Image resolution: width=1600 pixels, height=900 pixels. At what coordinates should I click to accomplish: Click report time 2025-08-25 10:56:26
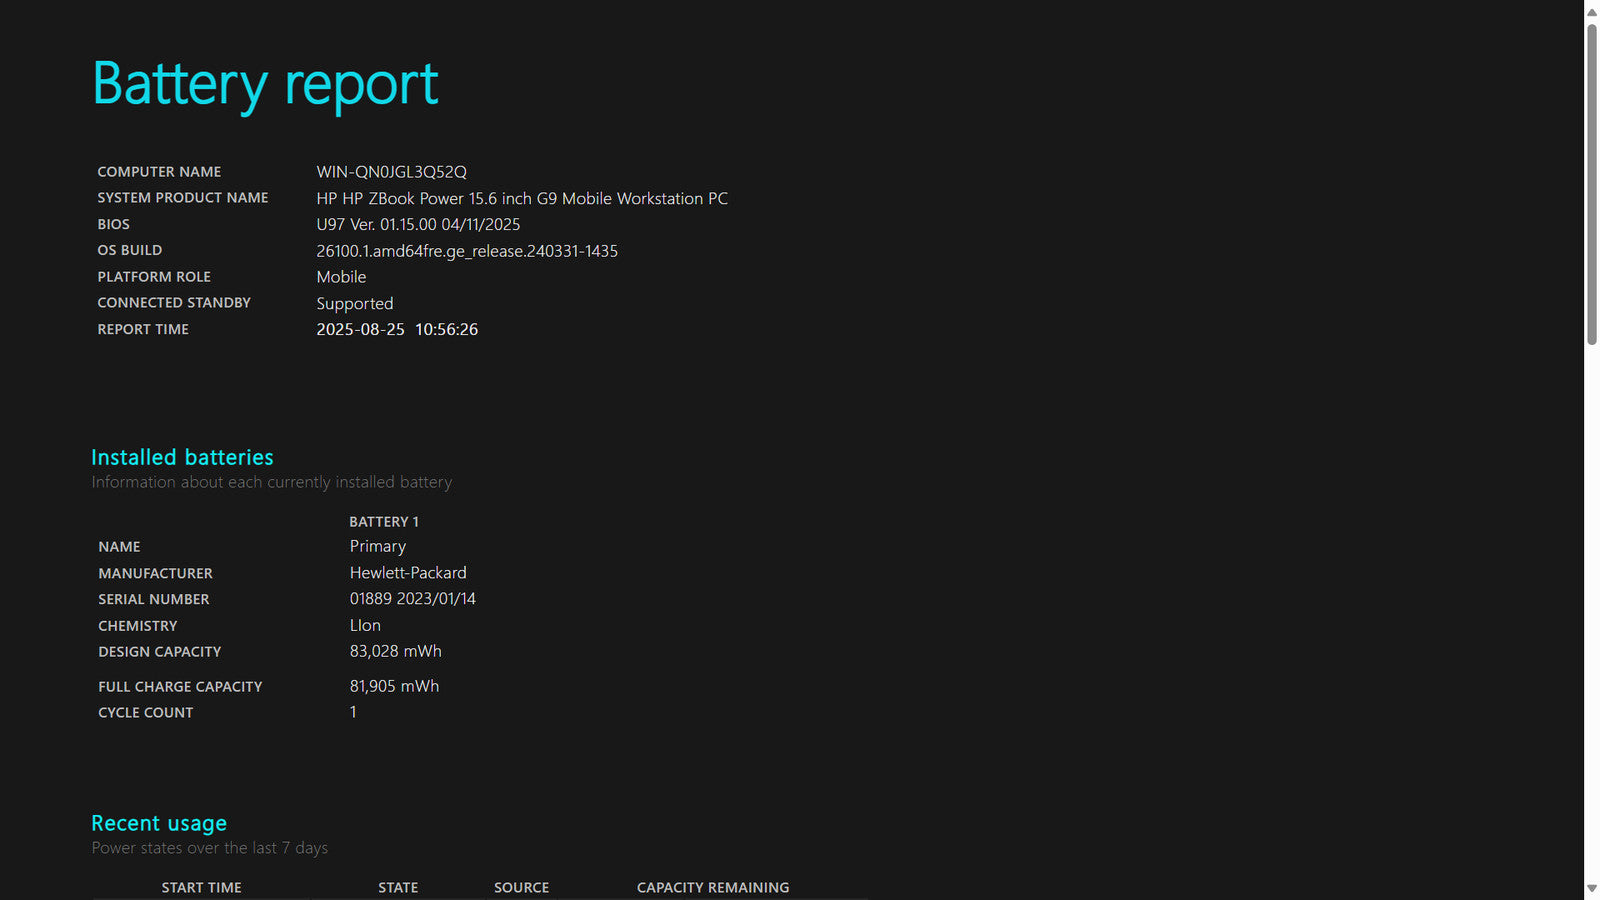397,329
